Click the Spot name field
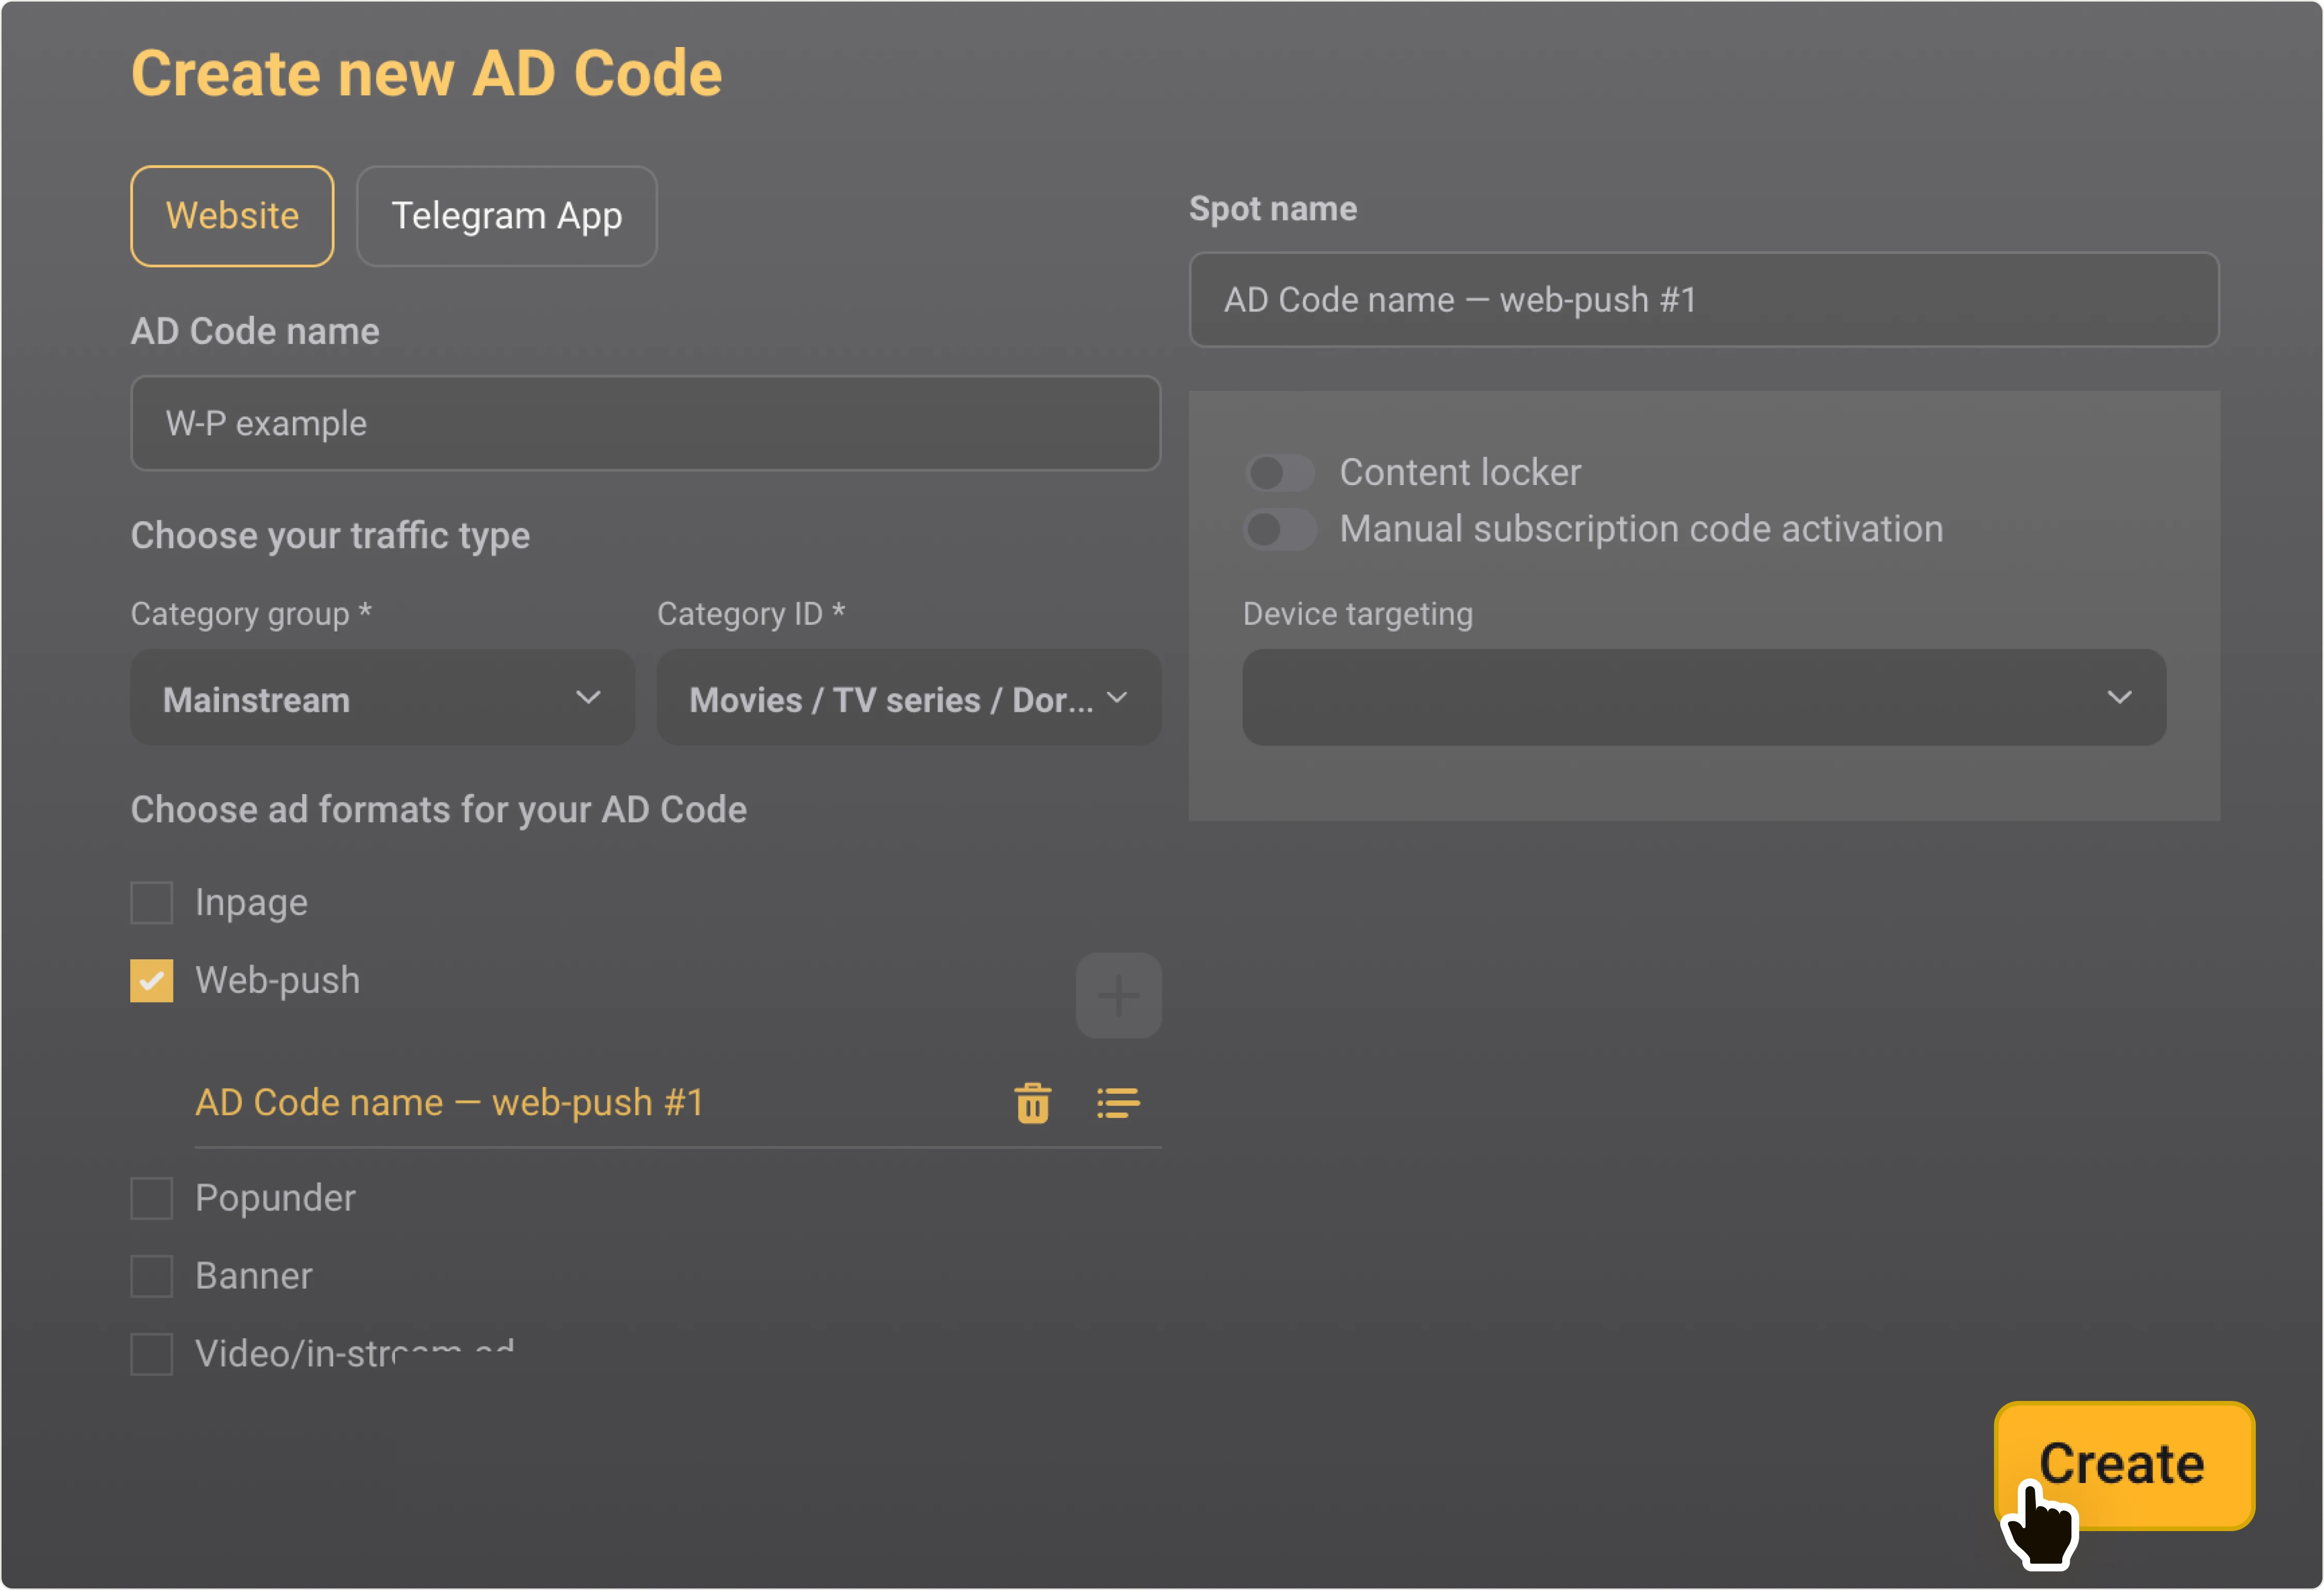Screen dimensions: 2324x1590 click(x=1704, y=300)
